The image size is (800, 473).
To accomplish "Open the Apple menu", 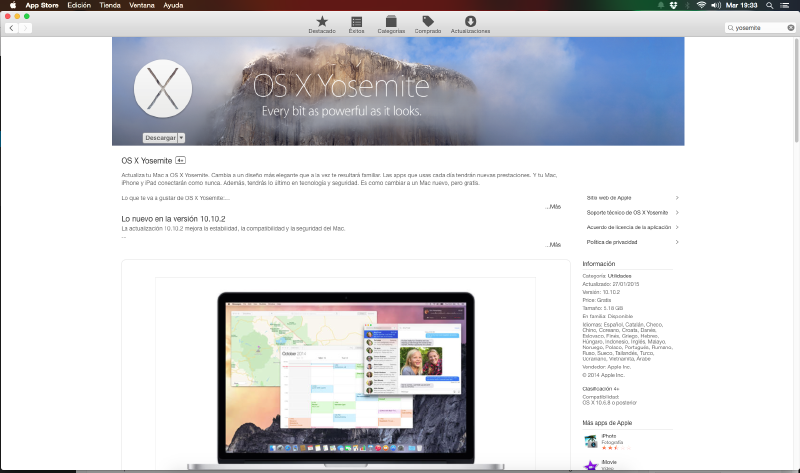I will pyautogui.click(x=13, y=5).
